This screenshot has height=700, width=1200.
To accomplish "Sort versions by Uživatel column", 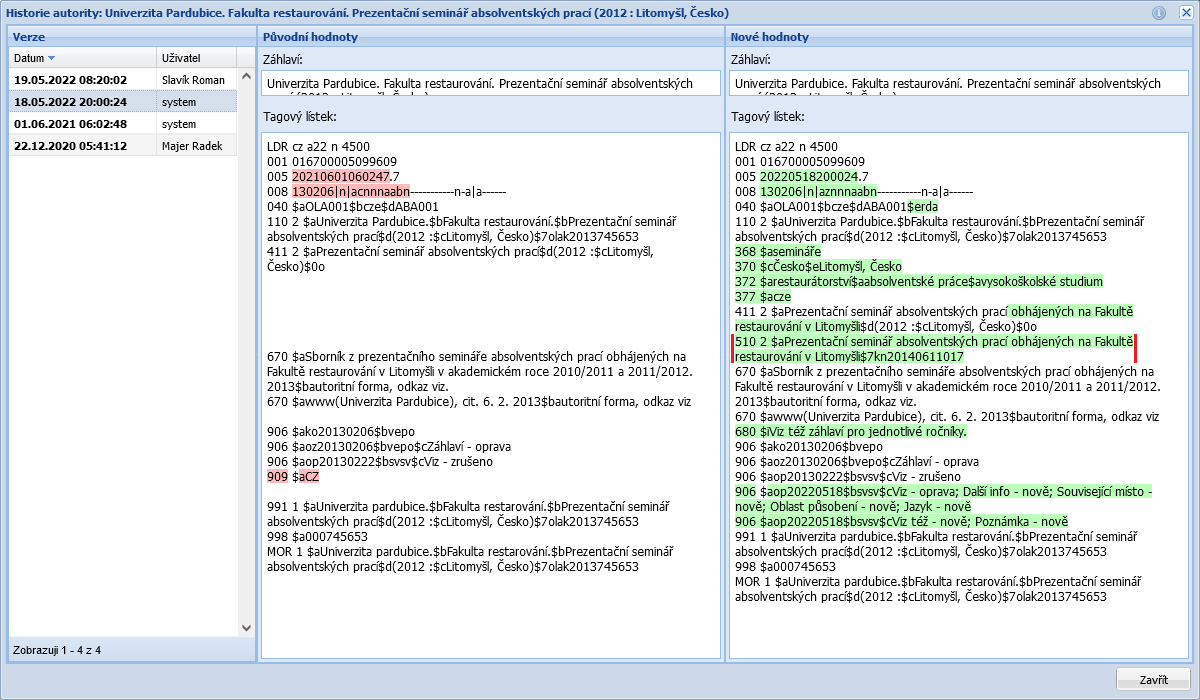I will (196, 58).
